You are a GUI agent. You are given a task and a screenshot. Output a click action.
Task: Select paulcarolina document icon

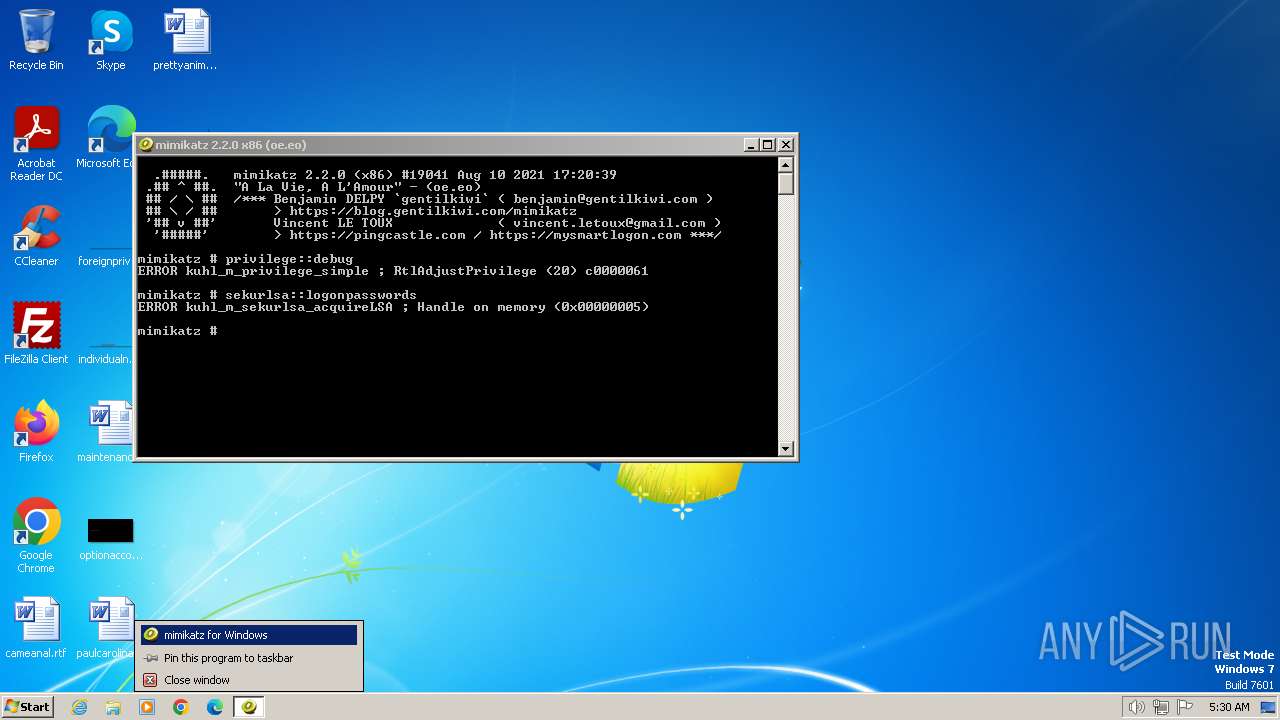pyautogui.click(x=108, y=628)
